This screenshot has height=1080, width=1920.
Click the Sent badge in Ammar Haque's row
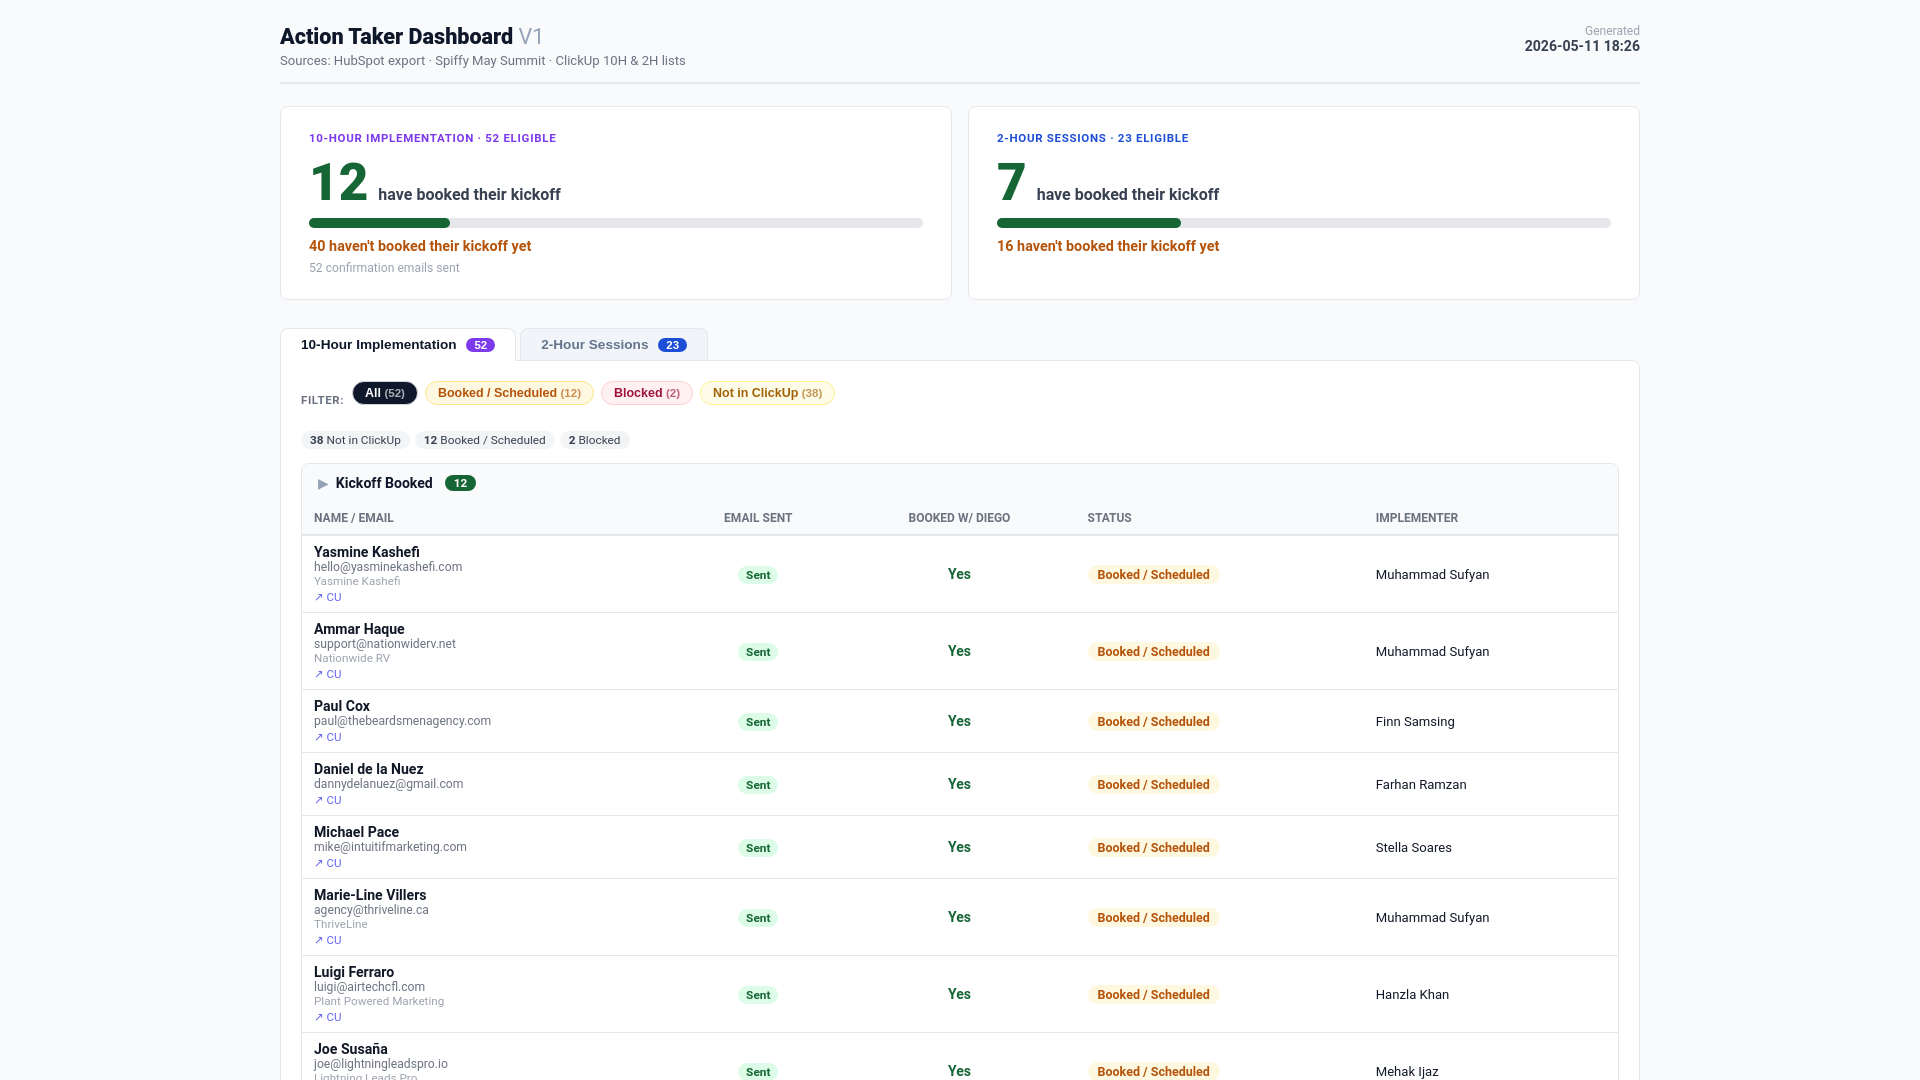[758, 652]
